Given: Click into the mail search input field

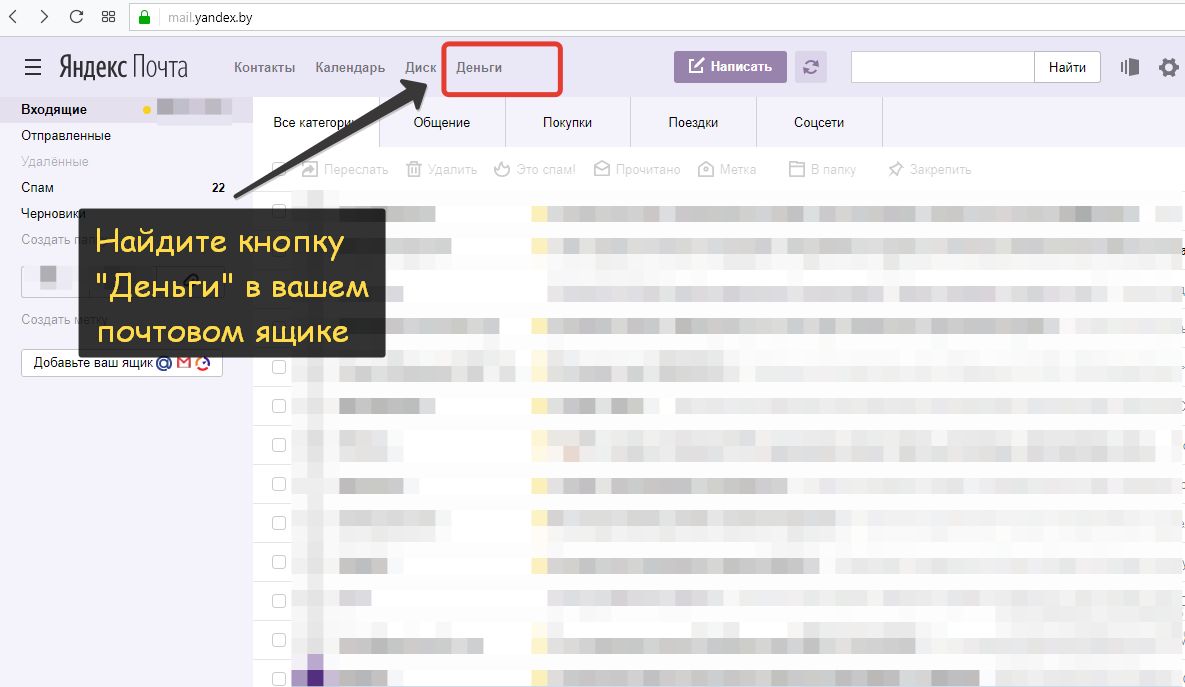Looking at the screenshot, I should [x=941, y=67].
